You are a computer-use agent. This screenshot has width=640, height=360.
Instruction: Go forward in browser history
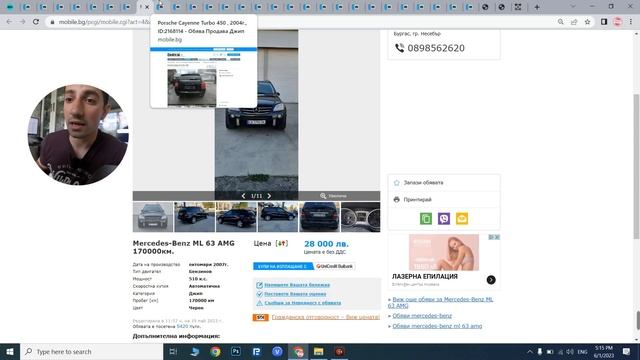tap(22, 22)
